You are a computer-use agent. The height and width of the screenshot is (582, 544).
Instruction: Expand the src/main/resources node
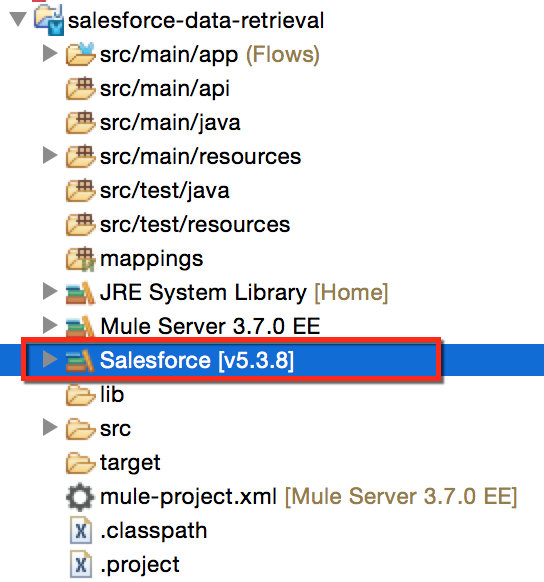tap(50, 156)
